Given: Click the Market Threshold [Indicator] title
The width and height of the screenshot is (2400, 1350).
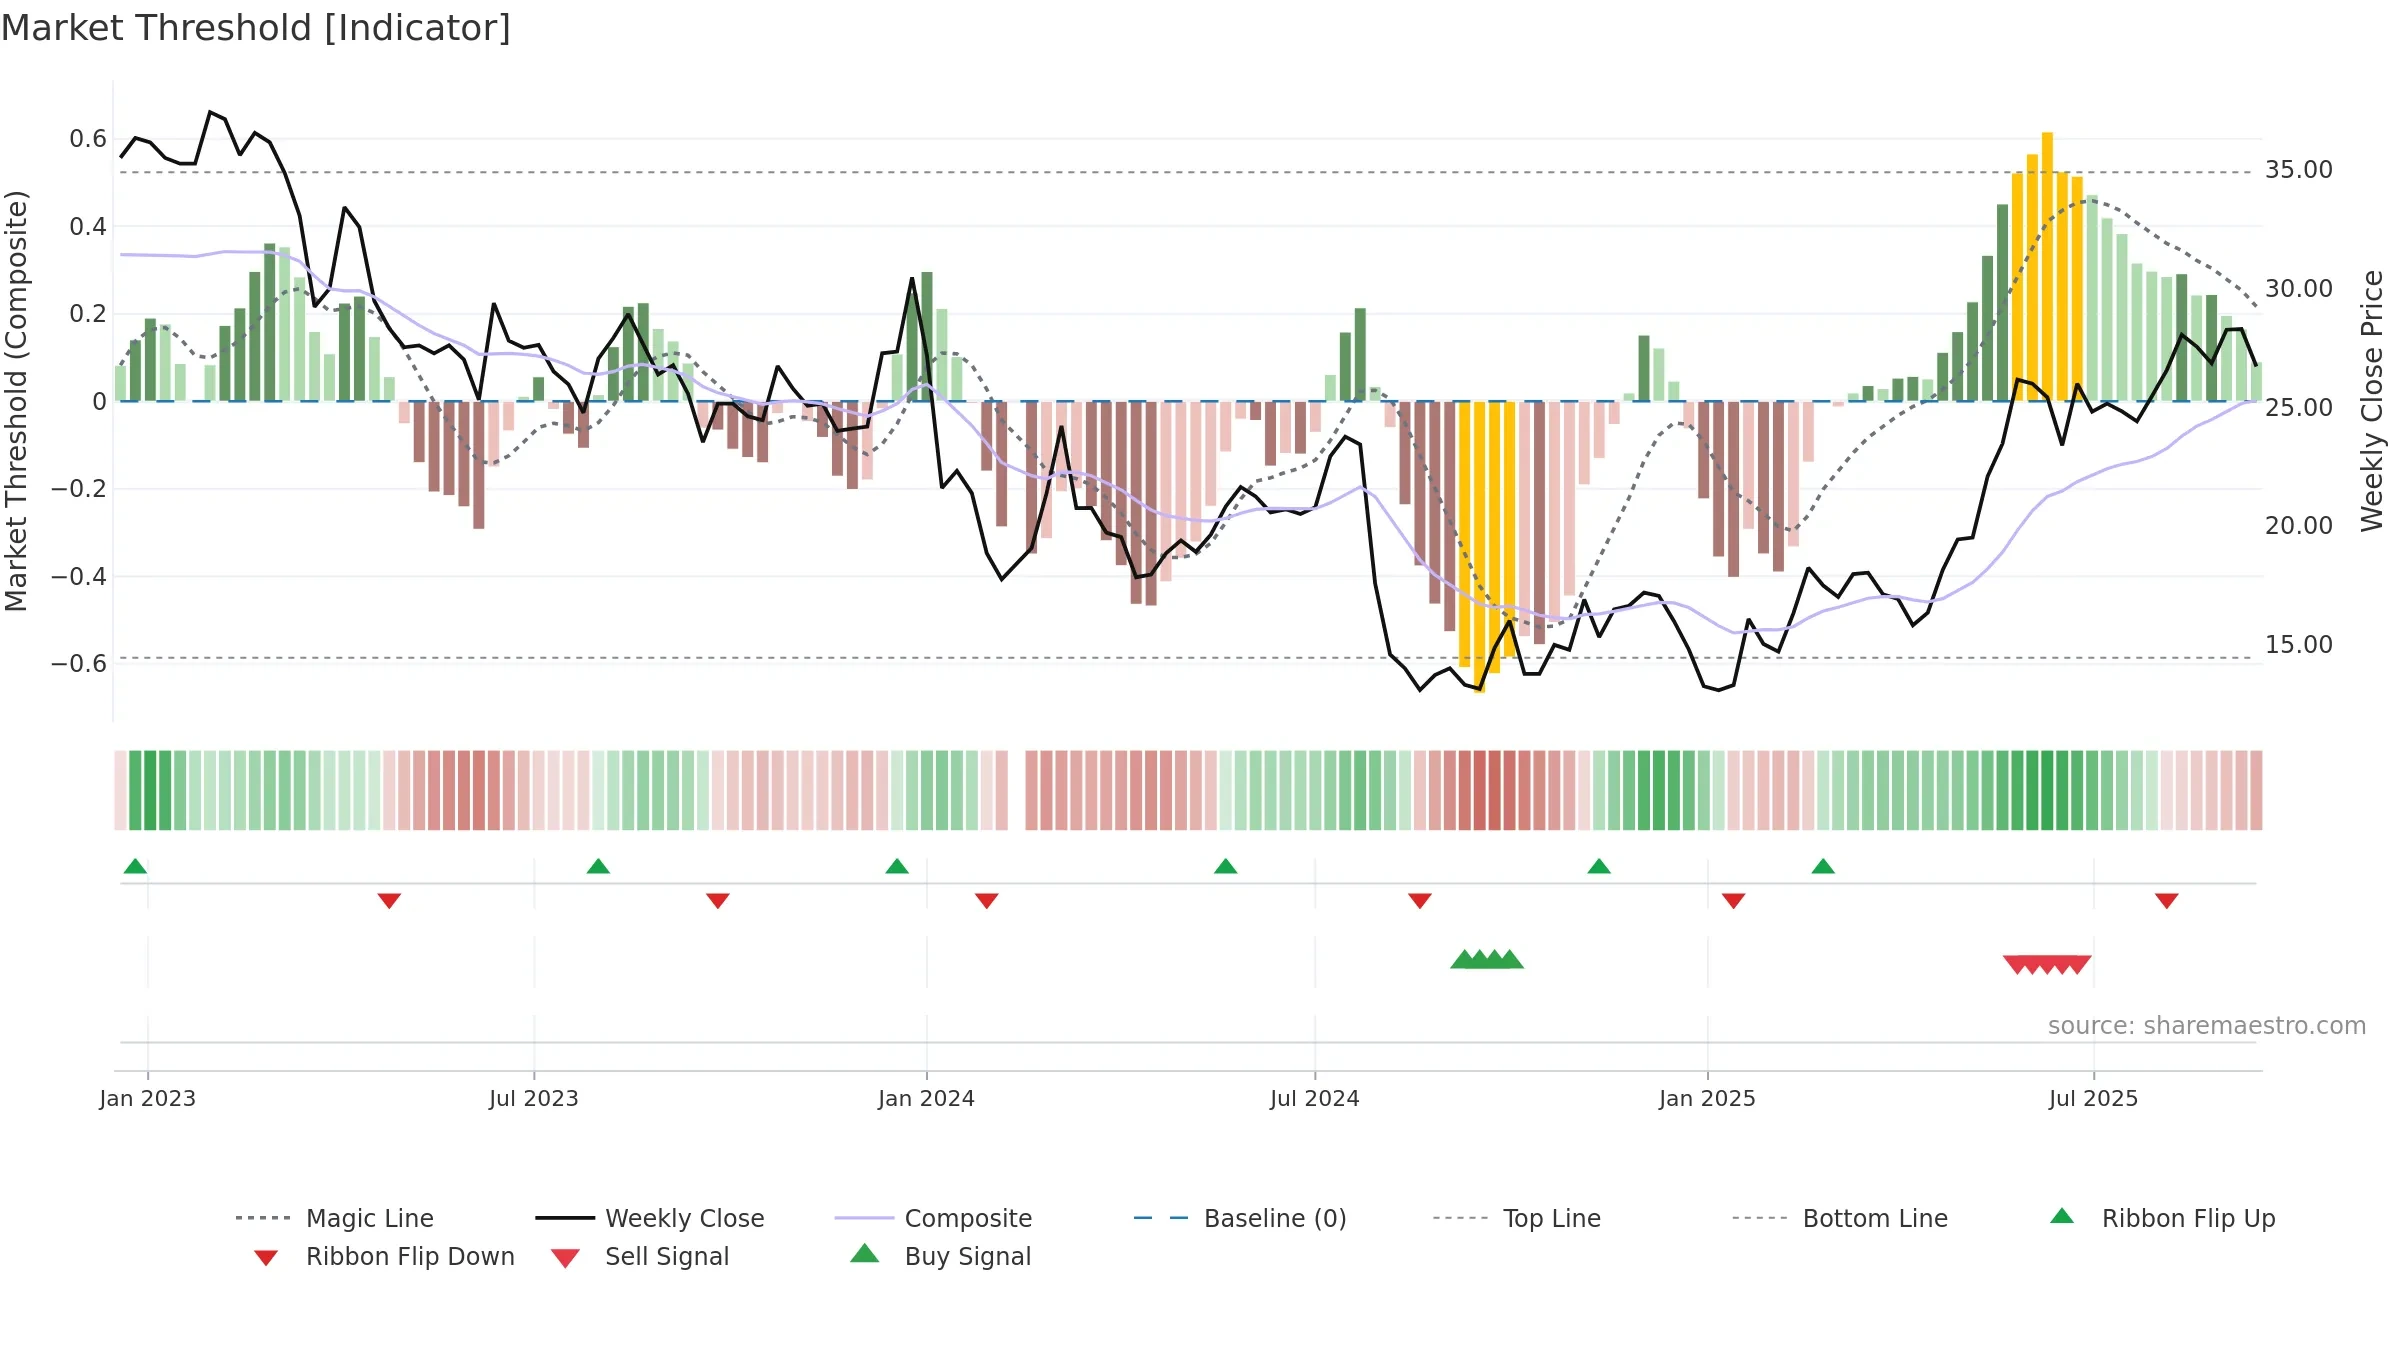Looking at the screenshot, I should point(256,28).
